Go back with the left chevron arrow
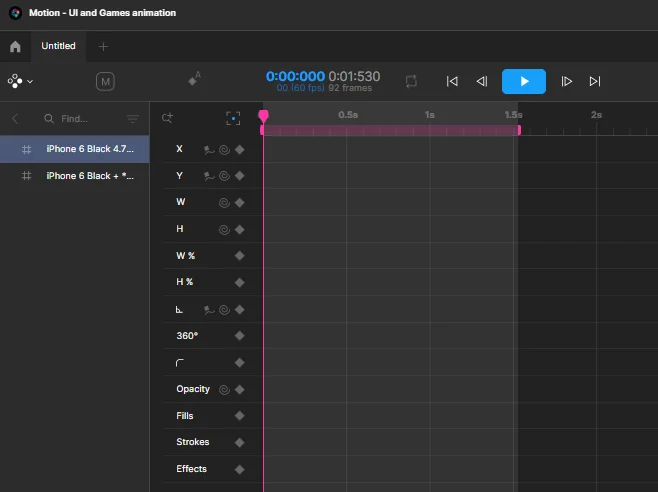Screen dimensions: 658x492 pos(15,119)
